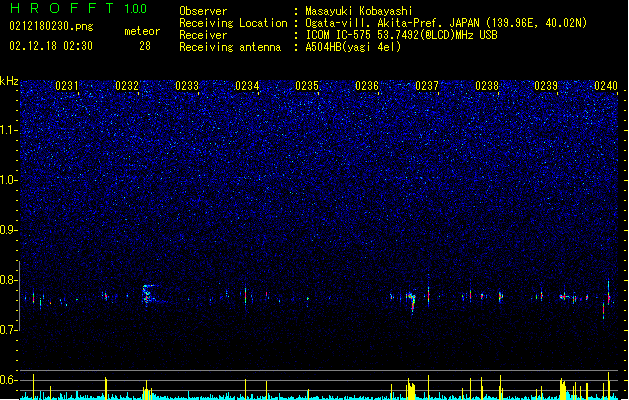The height and width of the screenshot is (400, 629).
Task: Click the 0240 time marker
Action: click(x=606, y=86)
